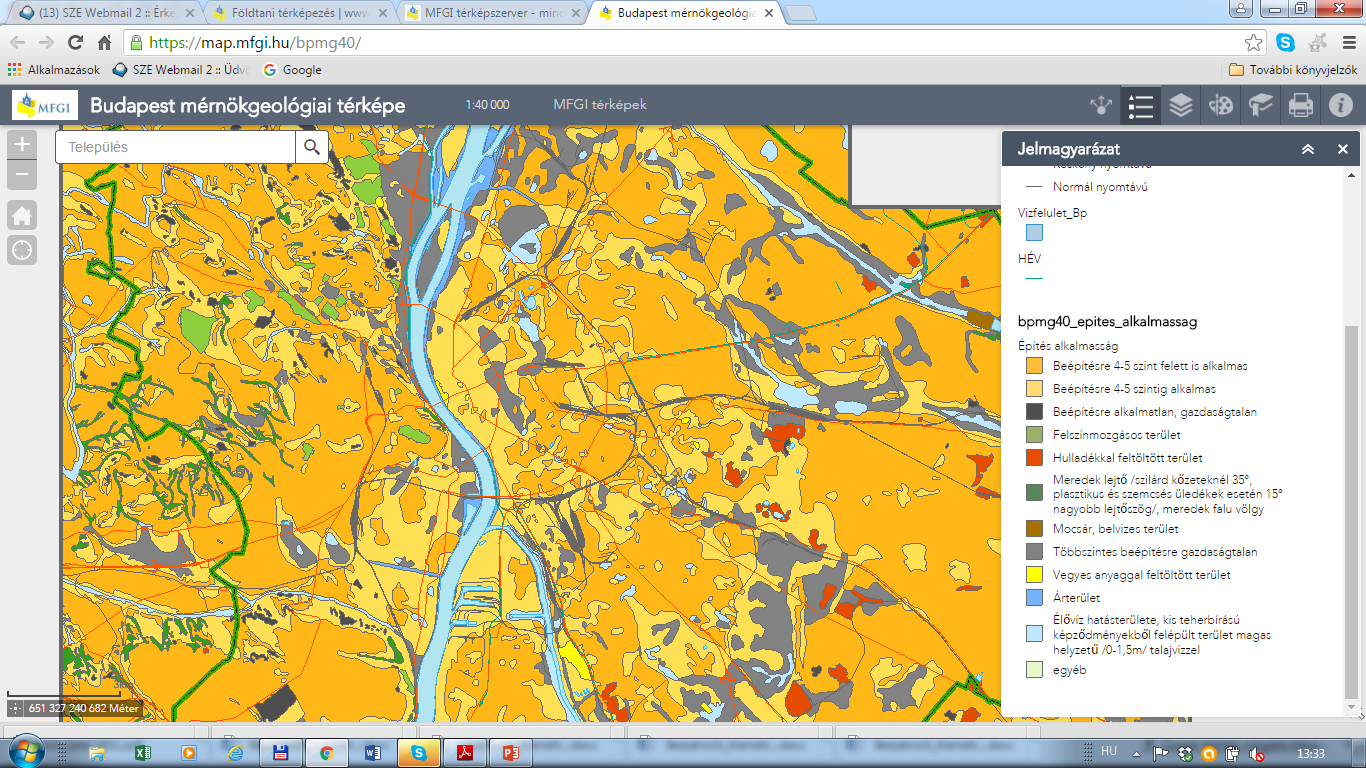Open the info (i) panel
Viewport: 1366px width, 768px height.
1340,105
